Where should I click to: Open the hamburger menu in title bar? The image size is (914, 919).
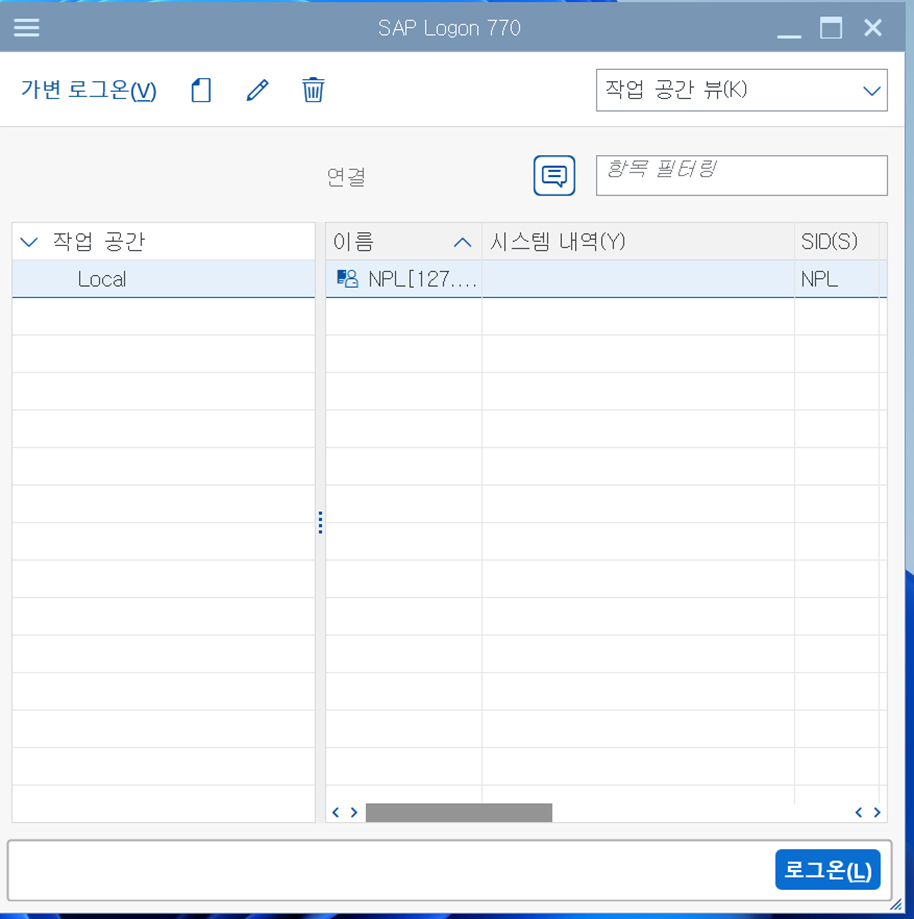click(26, 28)
